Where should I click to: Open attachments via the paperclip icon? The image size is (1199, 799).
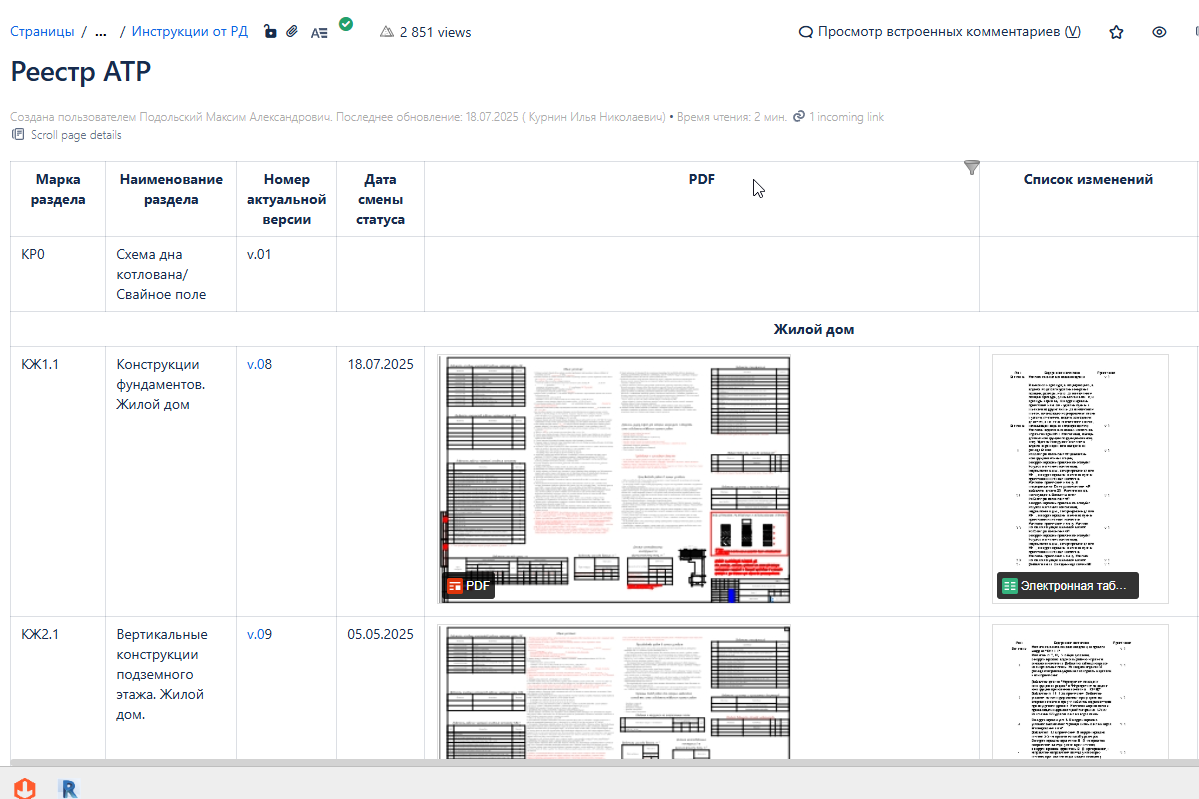tap(292, 31)
